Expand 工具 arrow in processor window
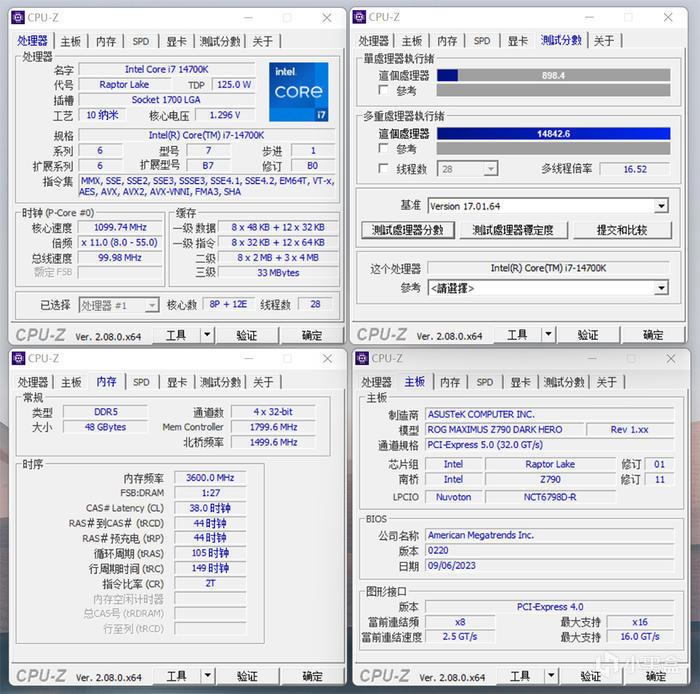 click(x=207, y=334)
